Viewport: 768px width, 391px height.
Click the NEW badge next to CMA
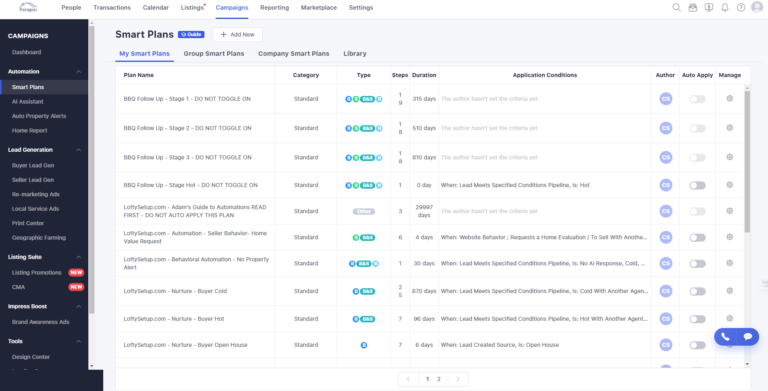pos(76,287)
